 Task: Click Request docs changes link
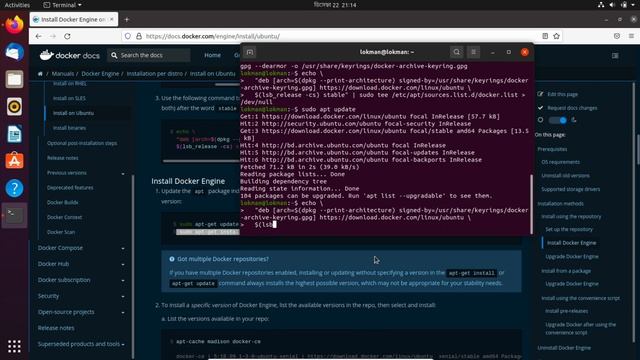(572, 108)
